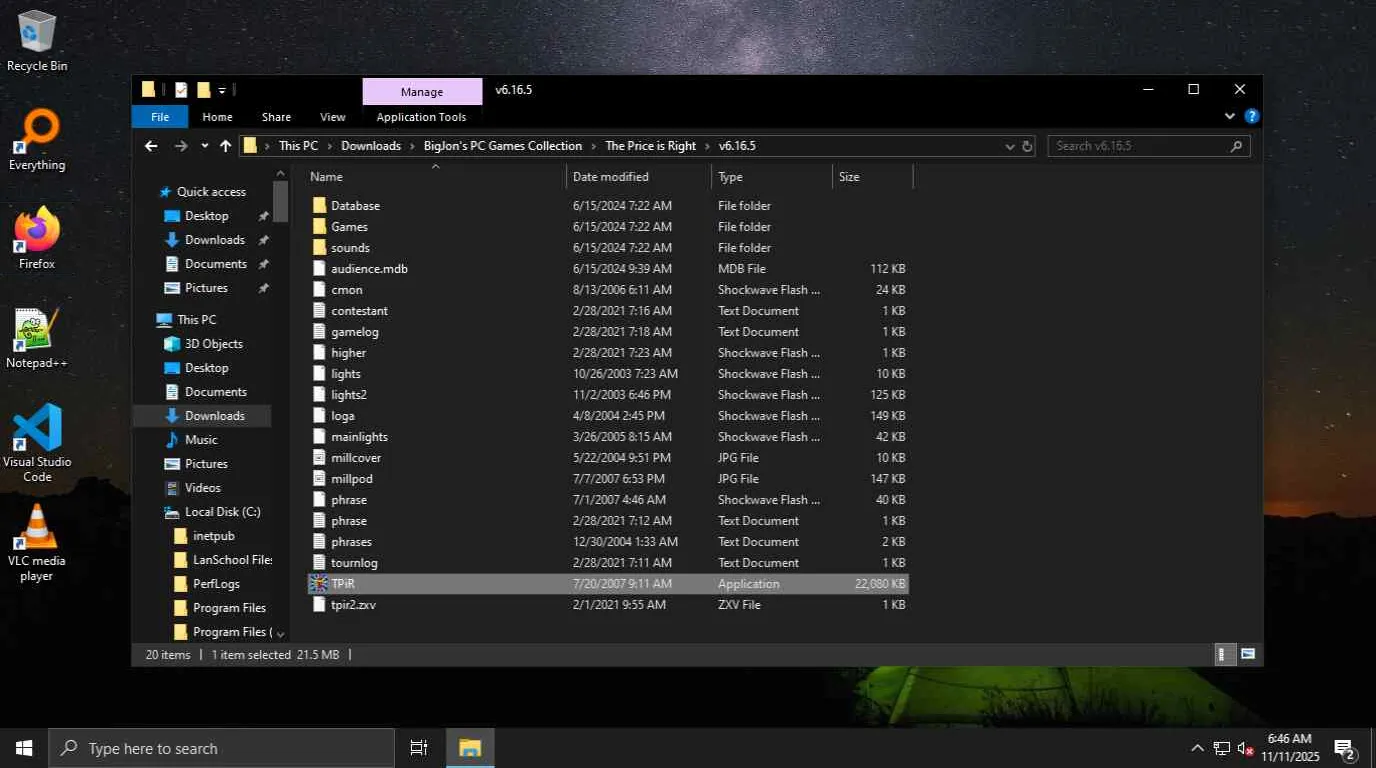Show hidden system tray icons
This screenshot has width=1376, height=768.
[x=1197, y=748]
